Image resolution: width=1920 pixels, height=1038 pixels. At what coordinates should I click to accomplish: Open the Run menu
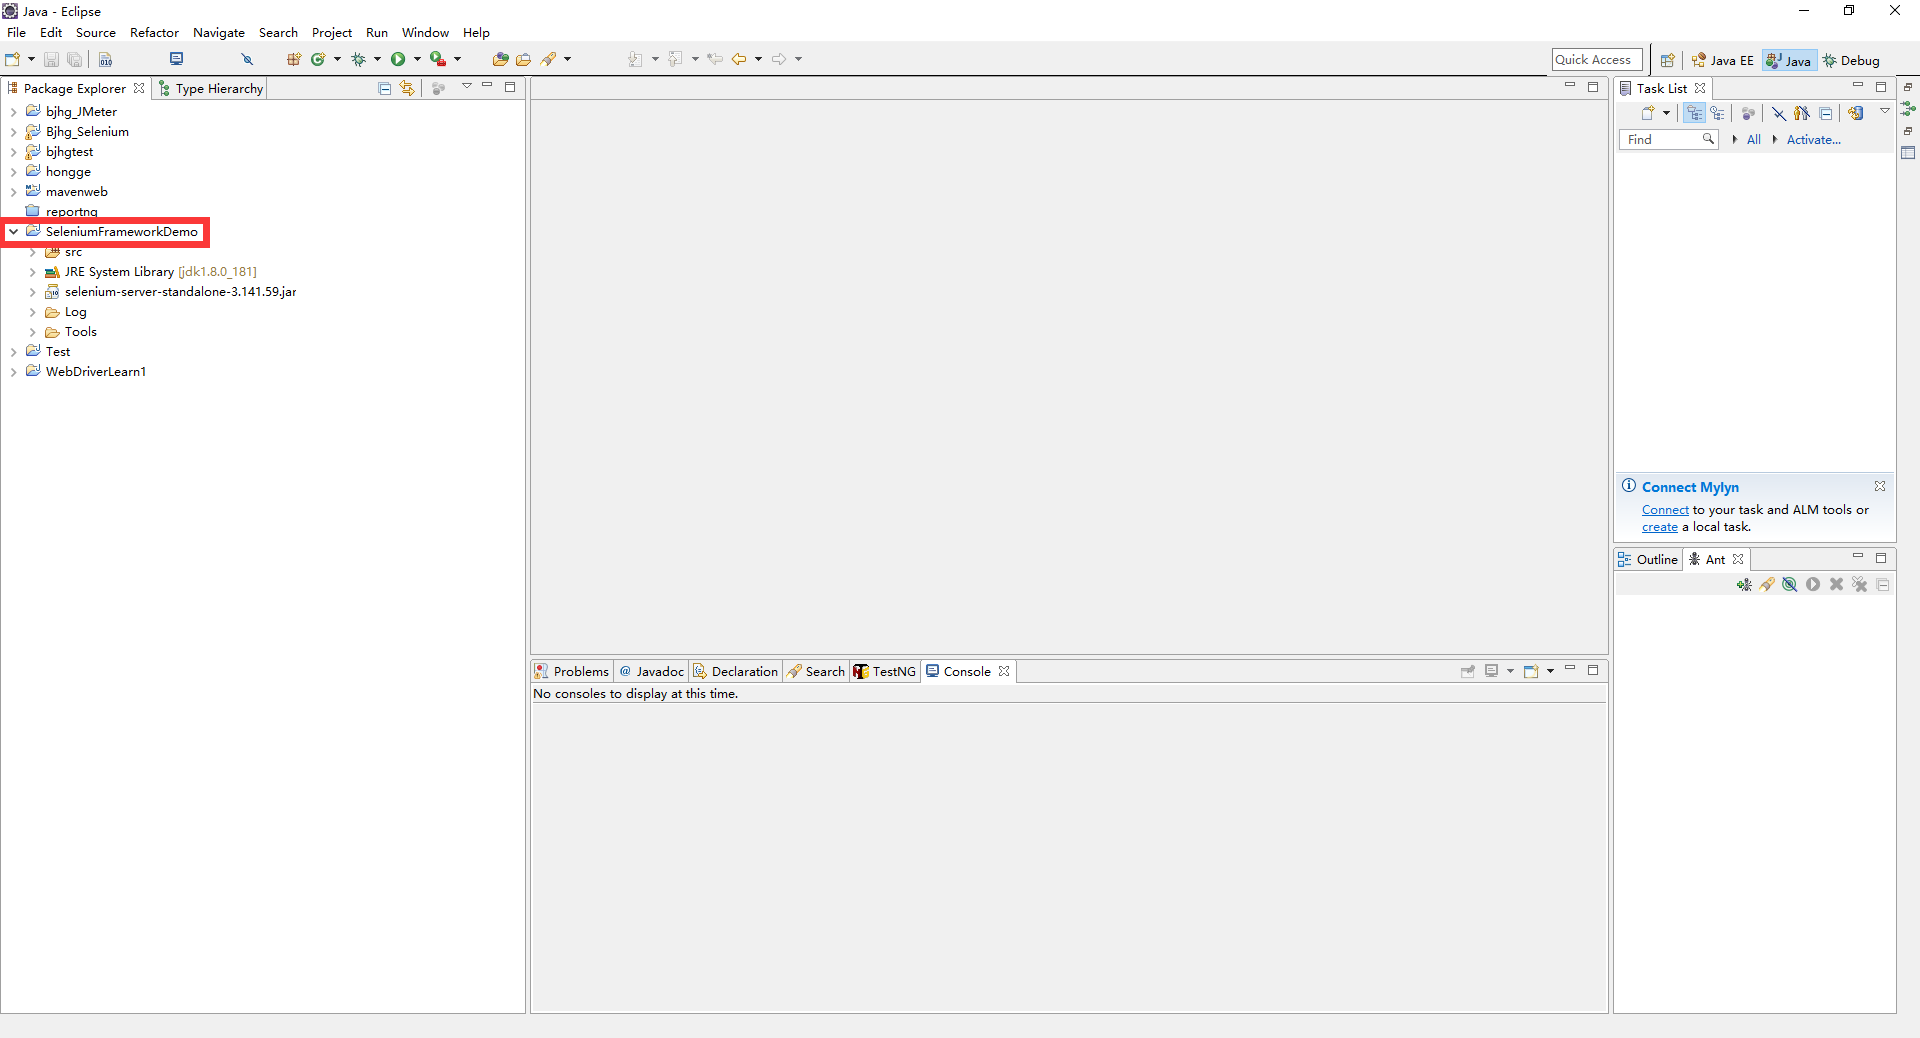377,33
